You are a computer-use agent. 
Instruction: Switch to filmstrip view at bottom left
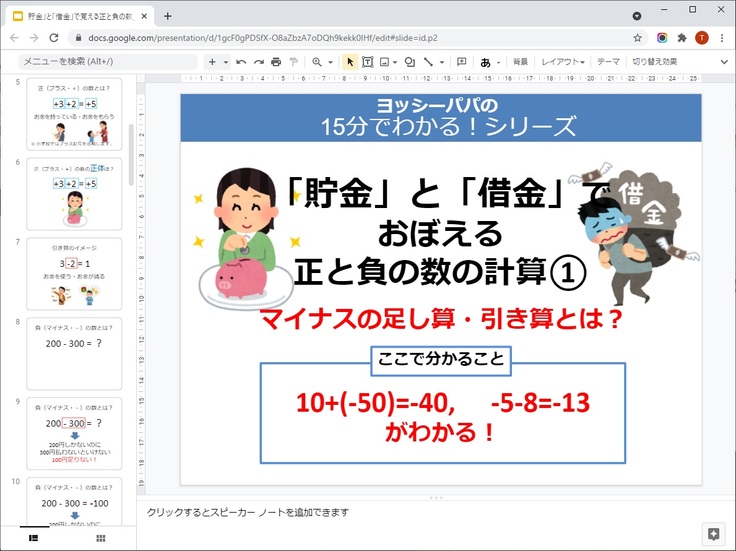pos(33,538)
